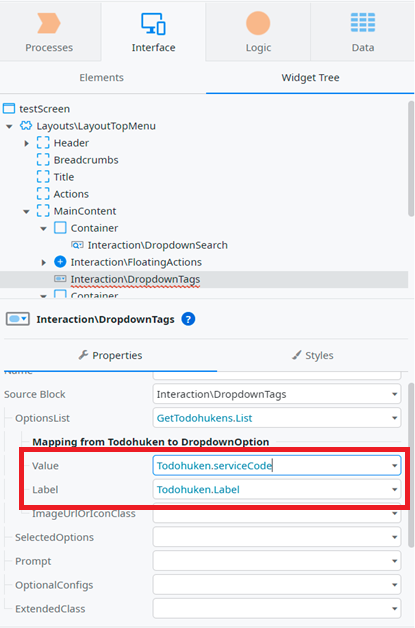Click the Prompt property input field
This screenshot has width=415, height=628.
coord(277,561)
